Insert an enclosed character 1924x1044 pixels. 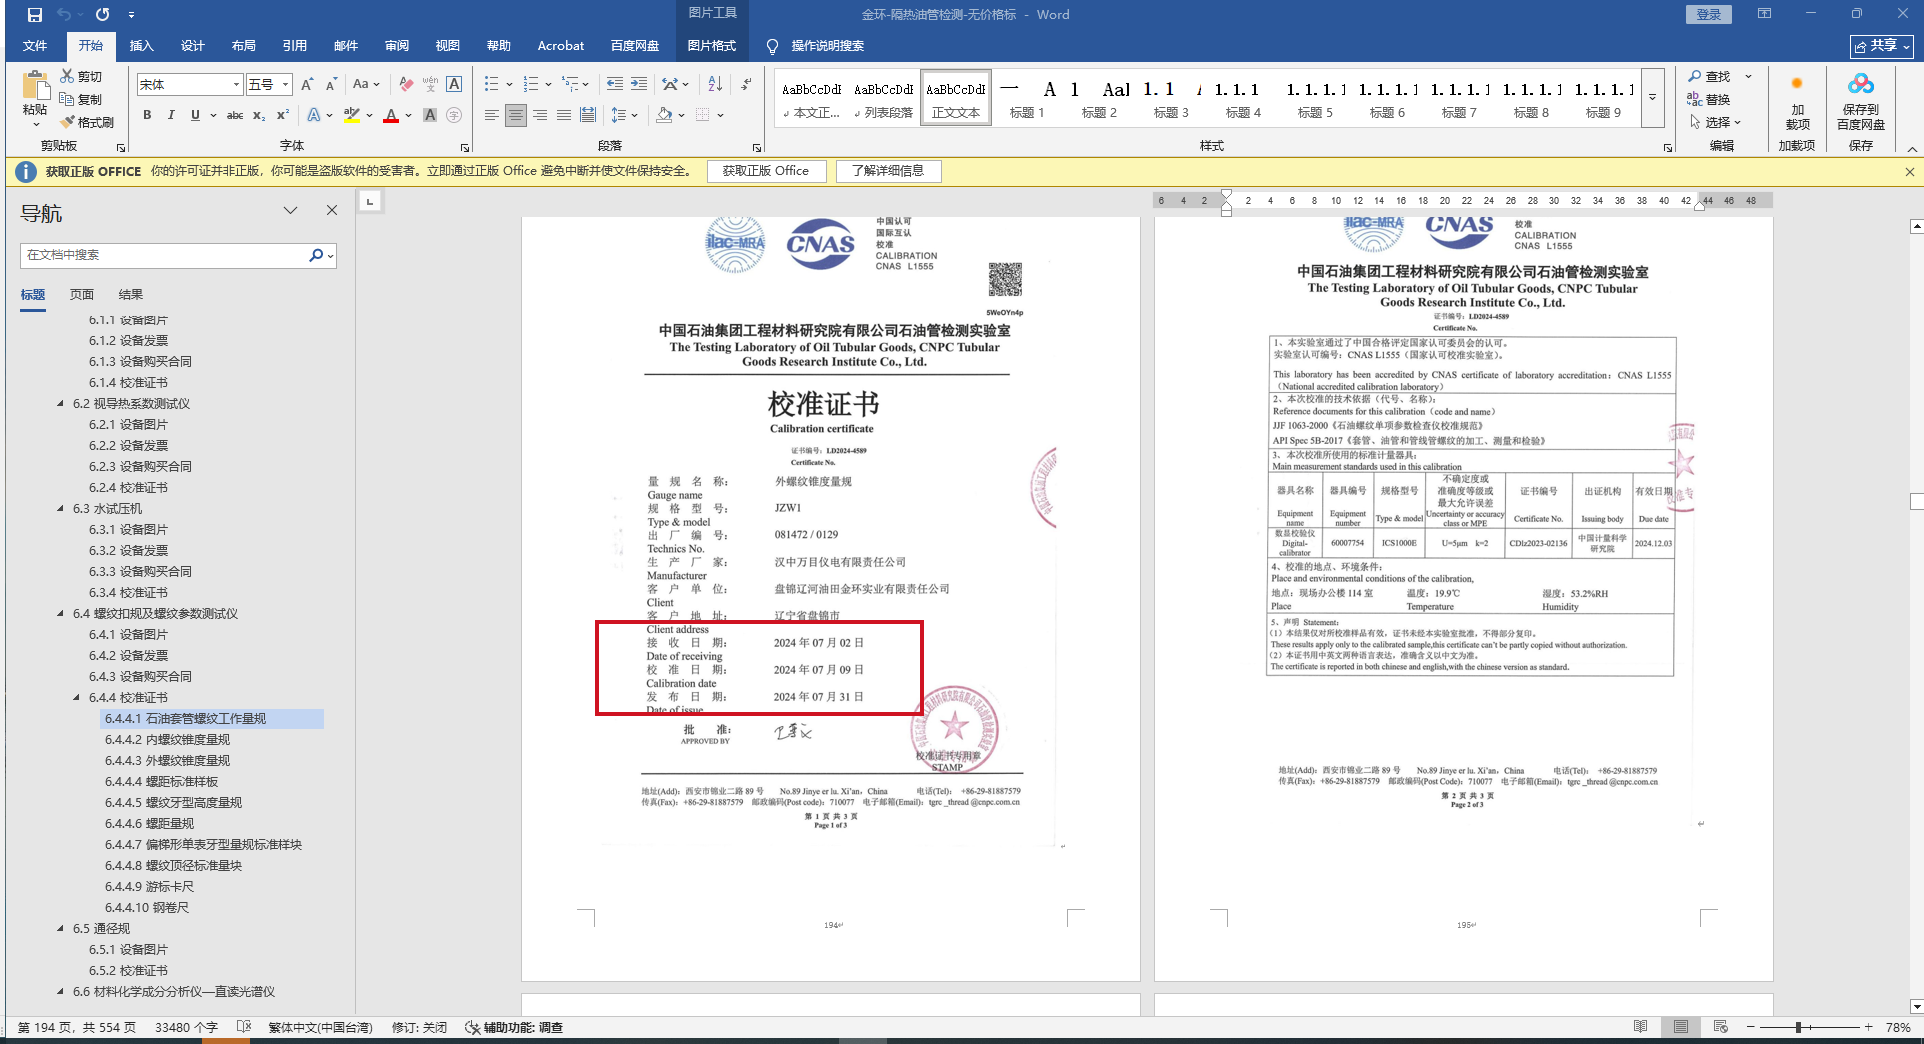click(454, 115)
